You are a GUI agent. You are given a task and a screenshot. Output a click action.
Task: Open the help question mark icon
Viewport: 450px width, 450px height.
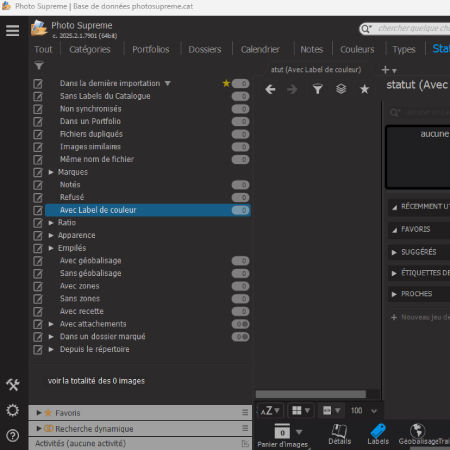pos(13,435)
